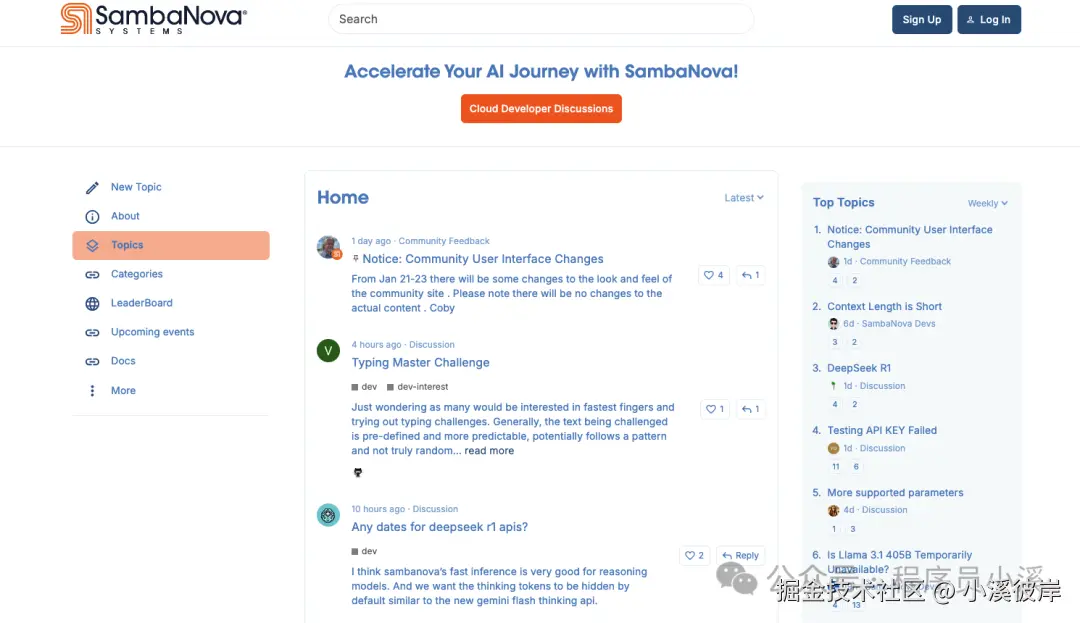The width and height of the screenshot is (1080, 623).
Task: Open Categories from the sidebar menu
Action: (137, 275)
